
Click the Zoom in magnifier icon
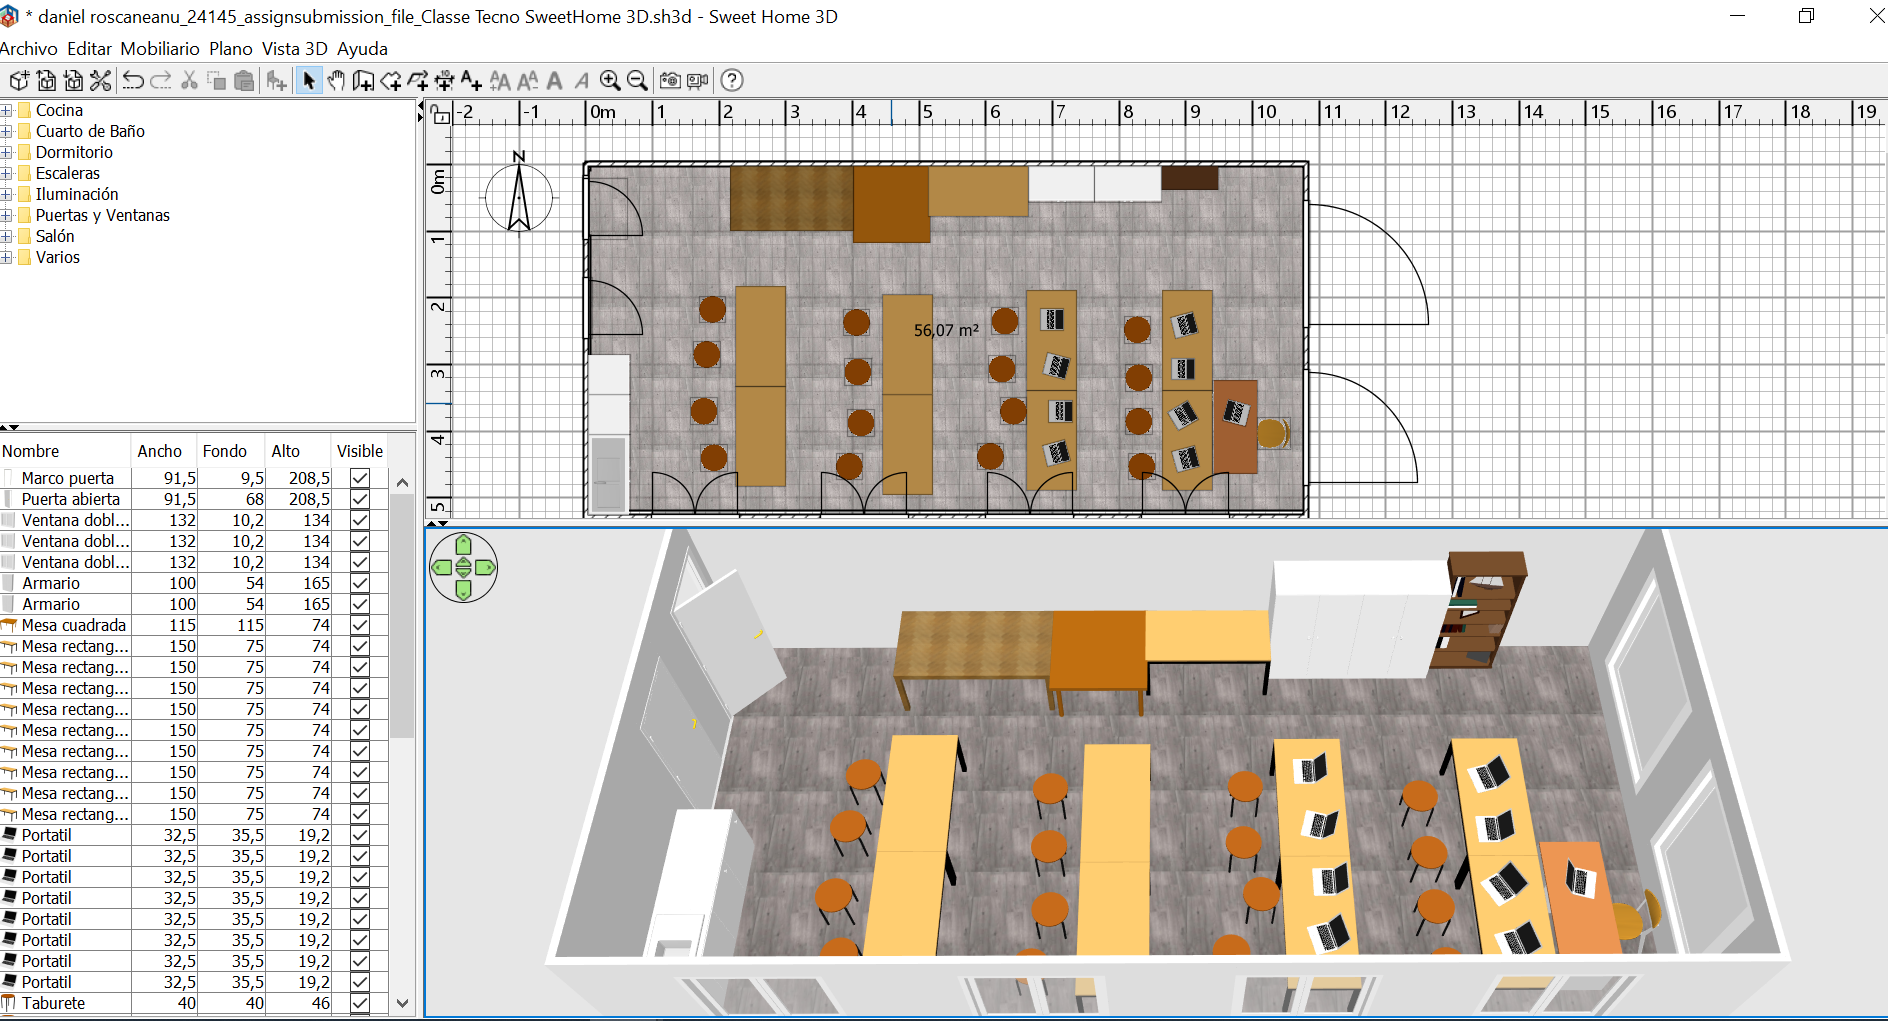[609, 81]
